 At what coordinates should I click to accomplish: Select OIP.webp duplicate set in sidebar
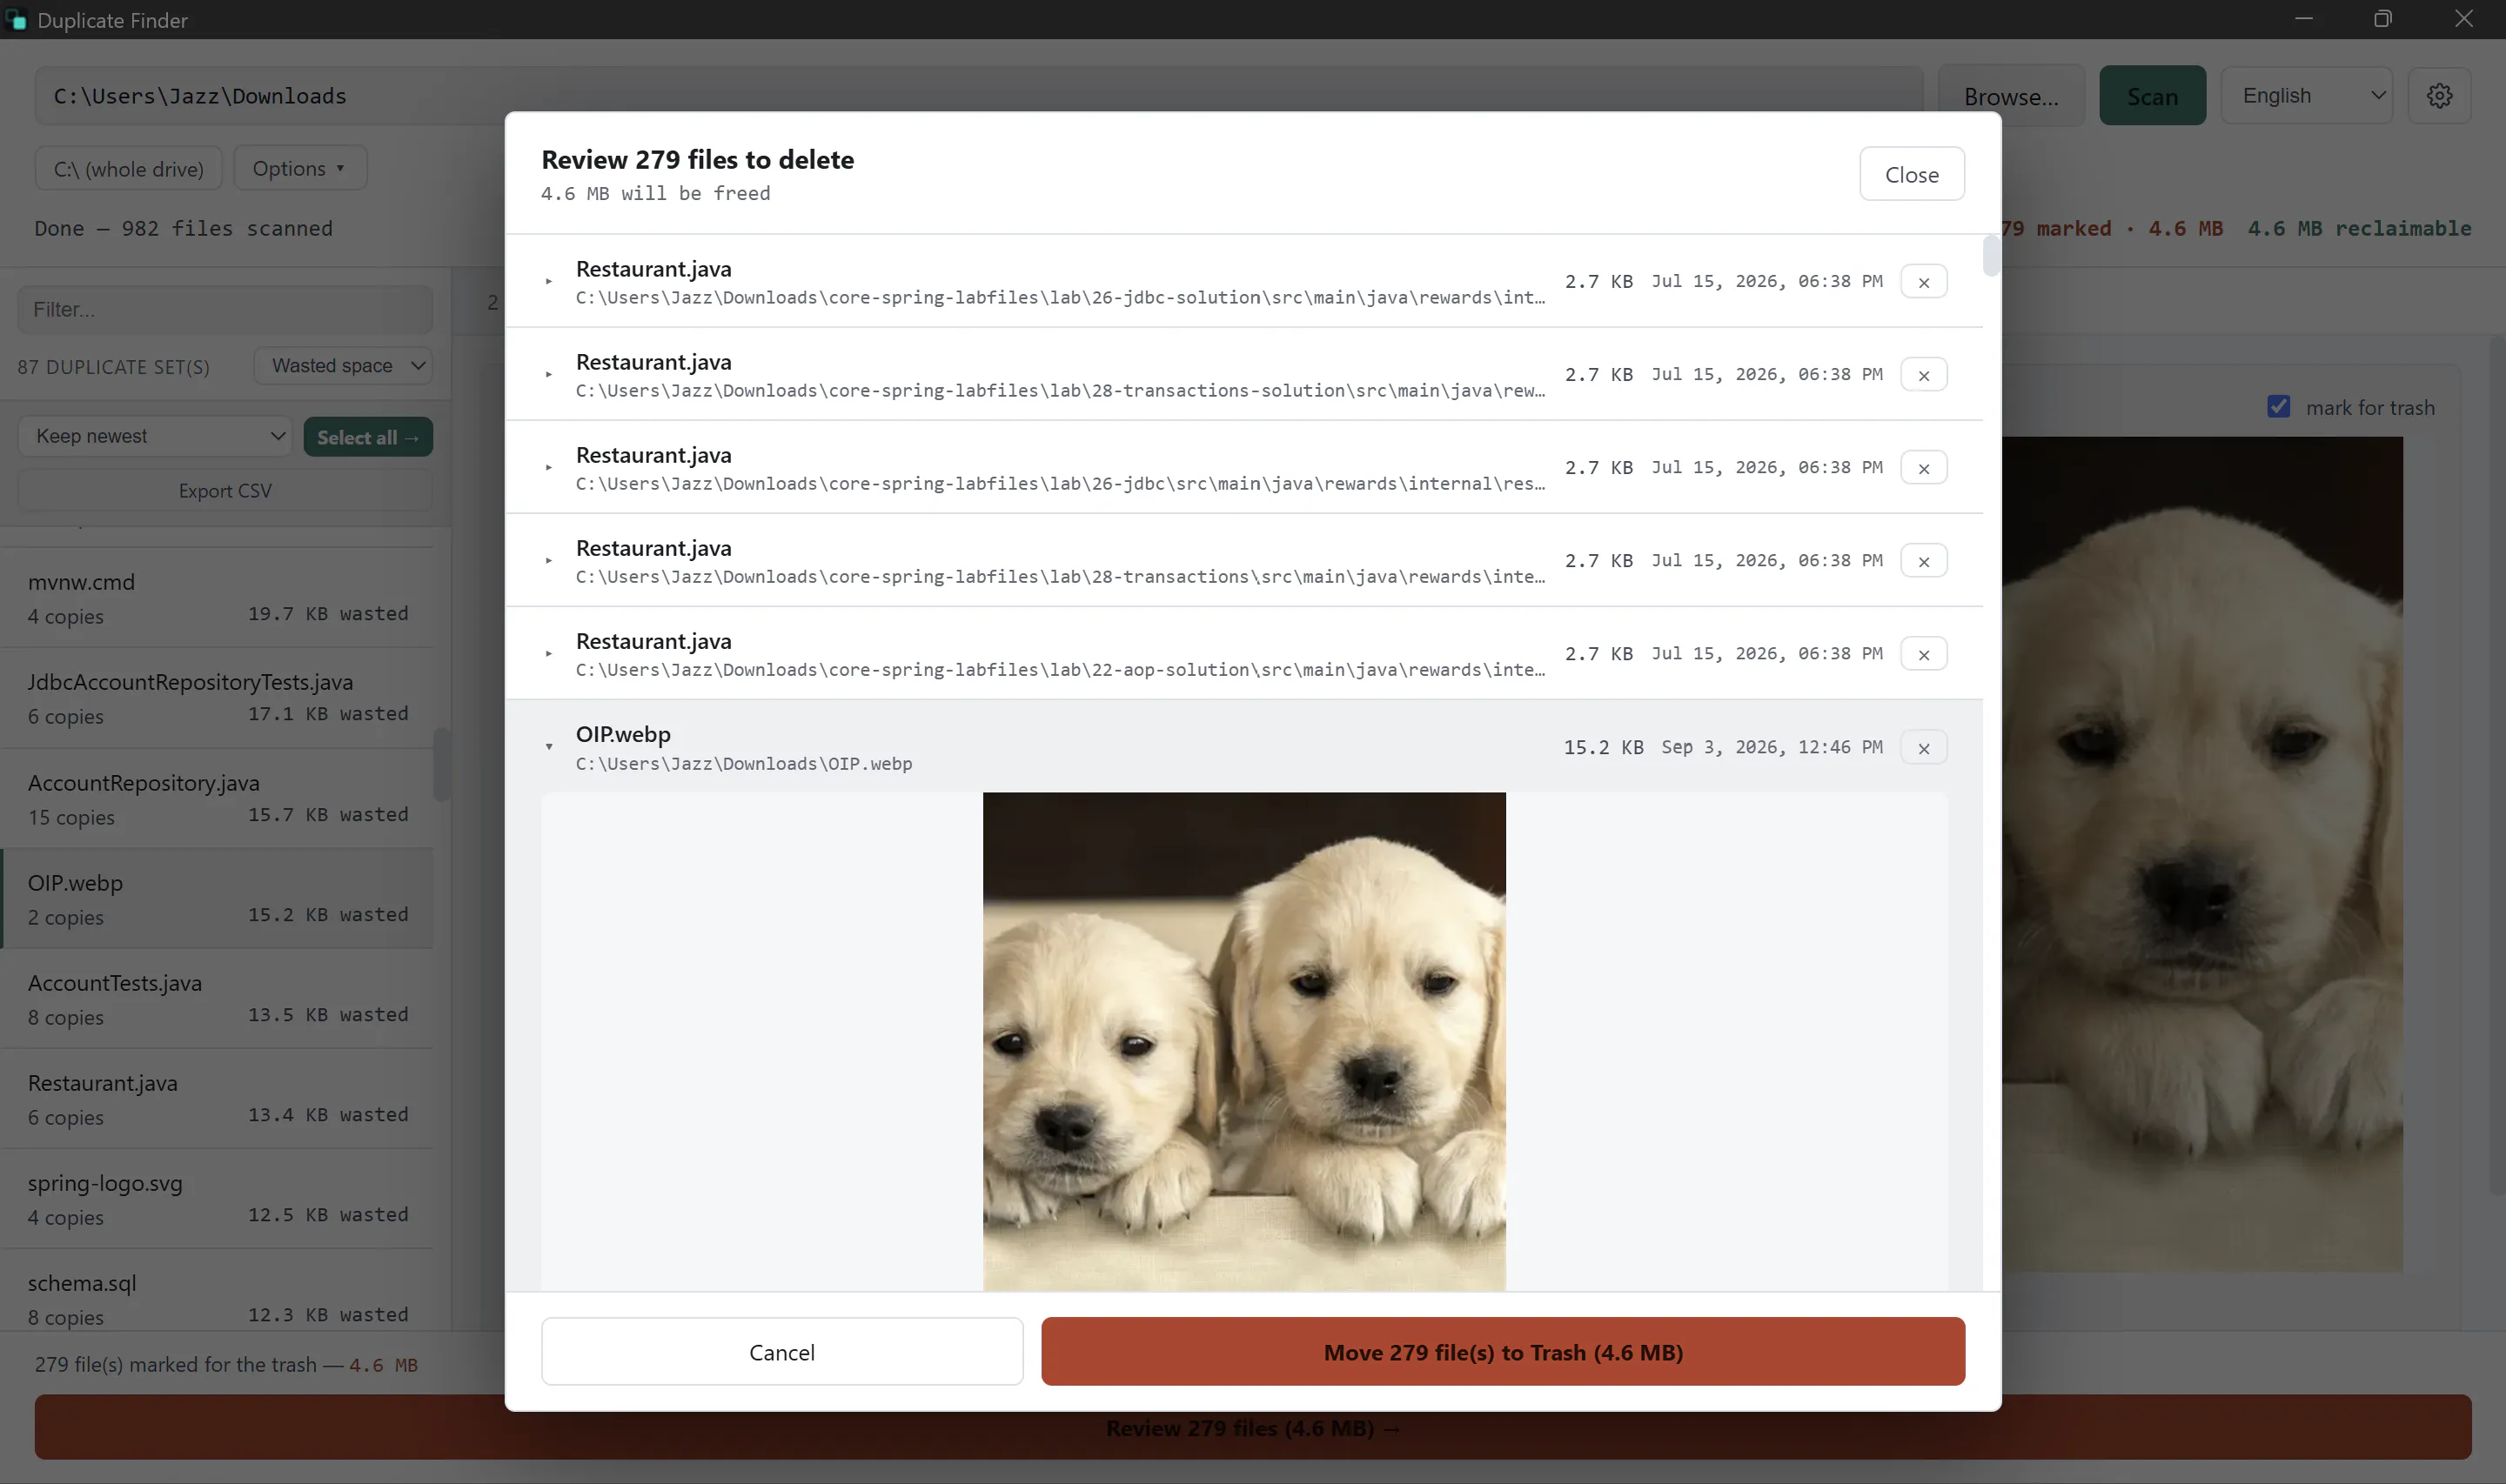click(x=217, y=899)
